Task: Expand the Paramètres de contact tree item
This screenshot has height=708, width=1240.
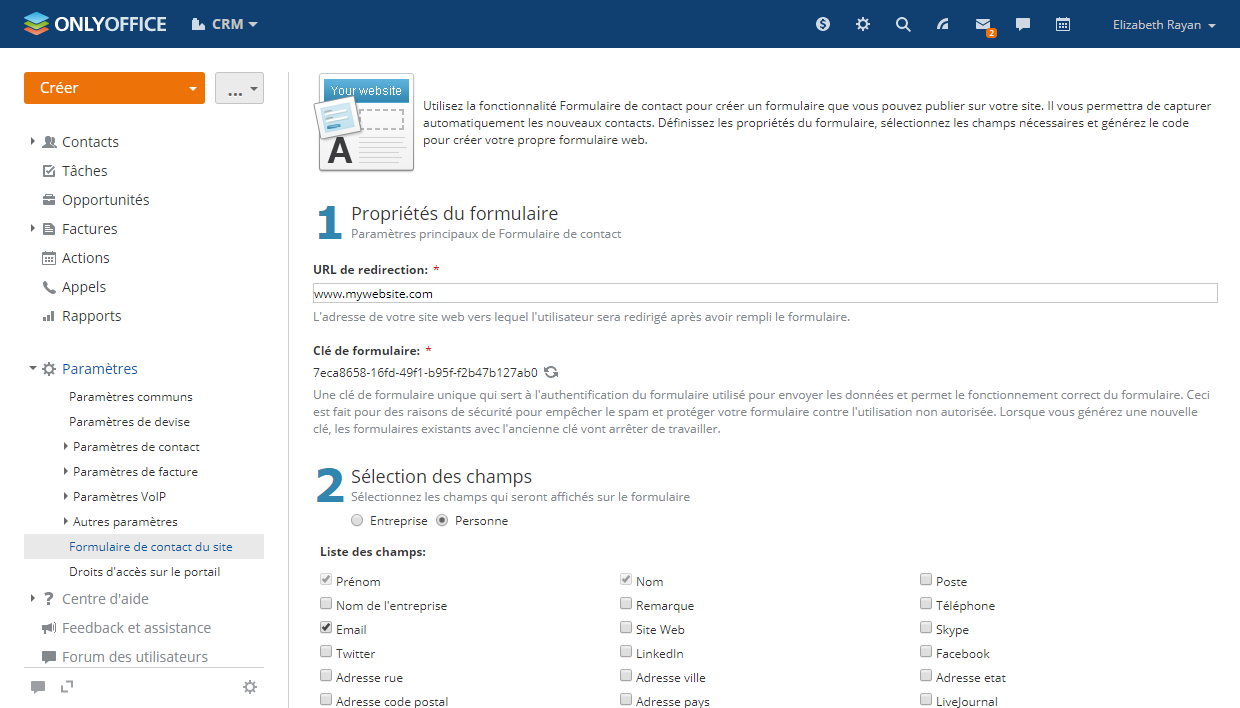Action: pos(66,447)
